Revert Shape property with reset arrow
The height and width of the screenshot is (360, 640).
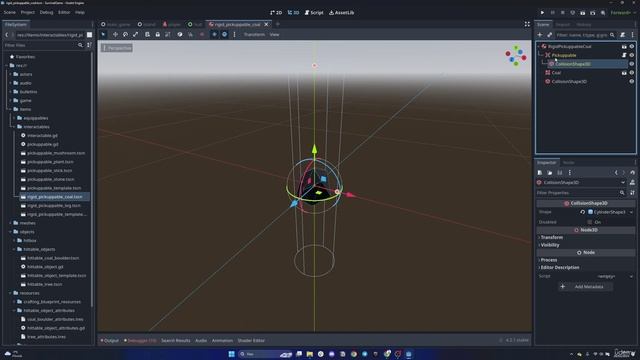point(582,212)
